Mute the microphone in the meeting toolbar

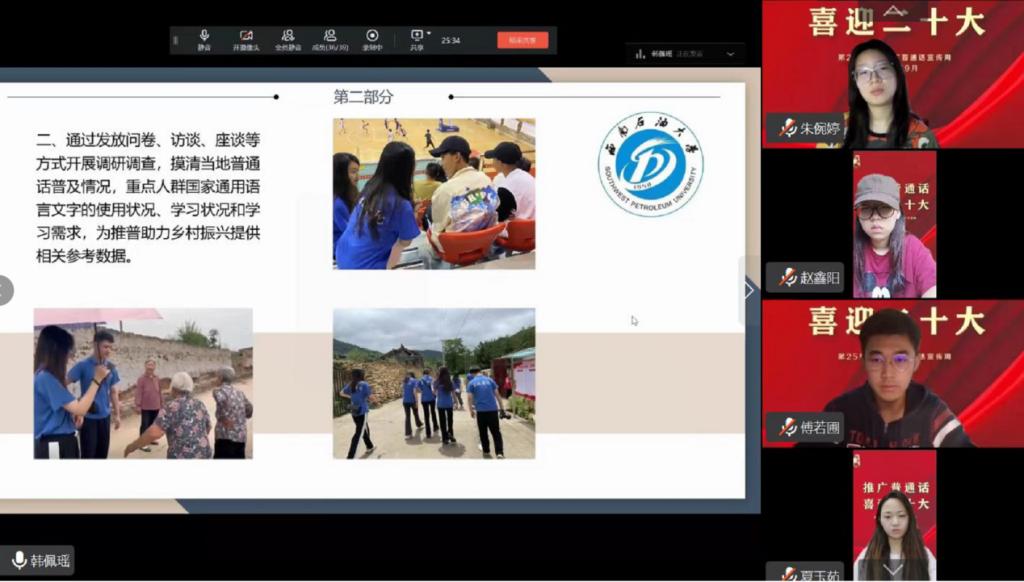pos(204,39)
